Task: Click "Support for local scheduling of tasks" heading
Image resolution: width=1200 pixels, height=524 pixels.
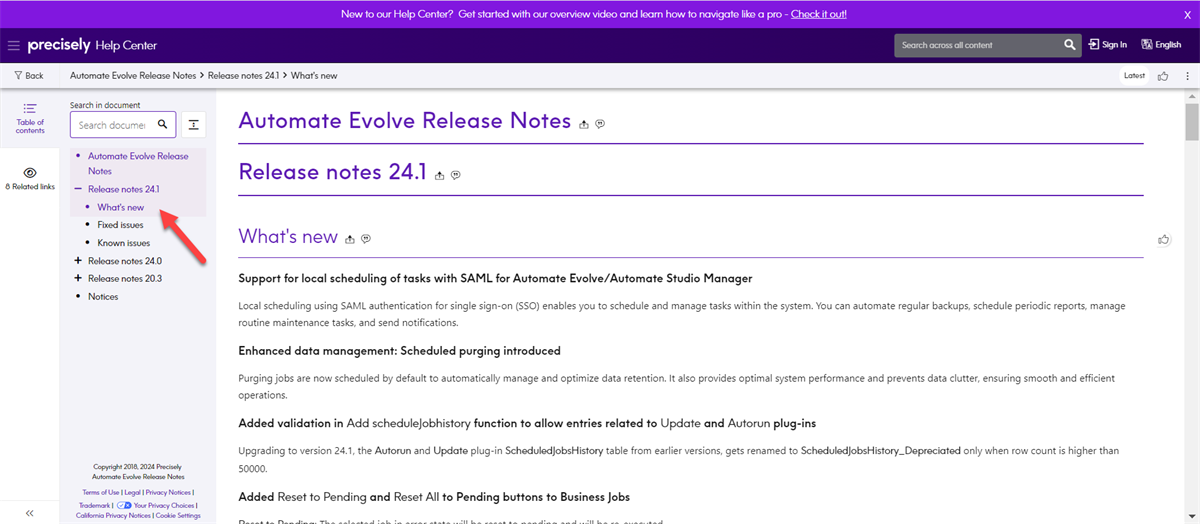Action: (495, 278)
